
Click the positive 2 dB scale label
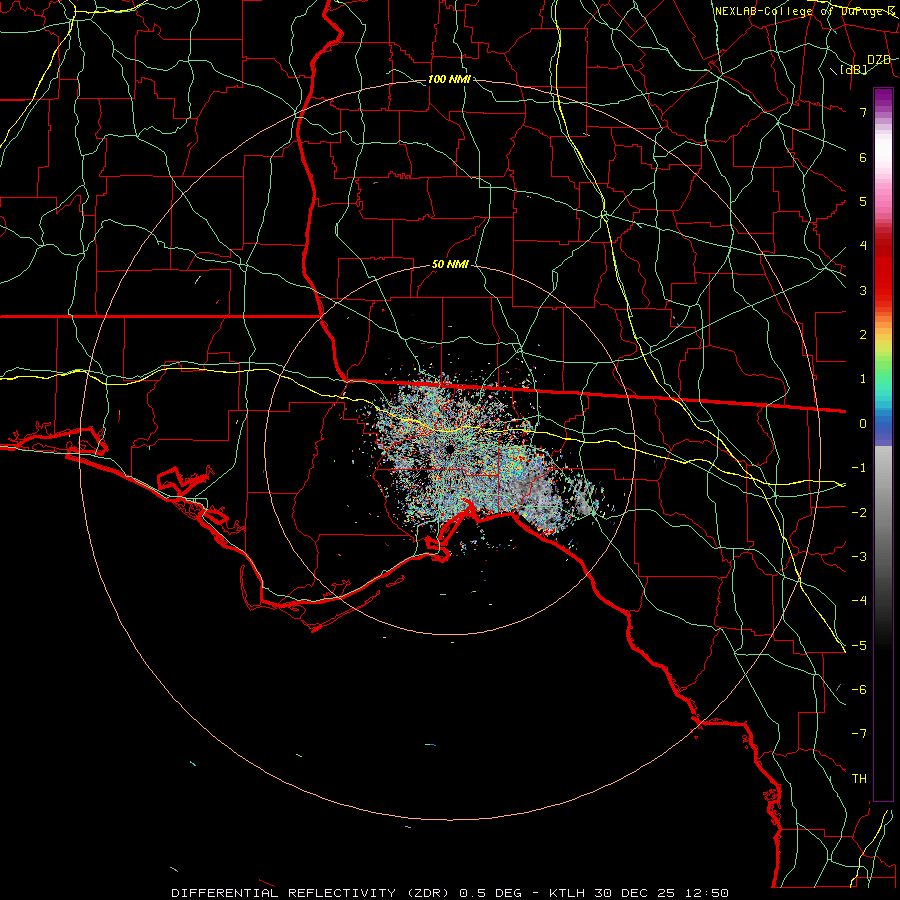863,335
